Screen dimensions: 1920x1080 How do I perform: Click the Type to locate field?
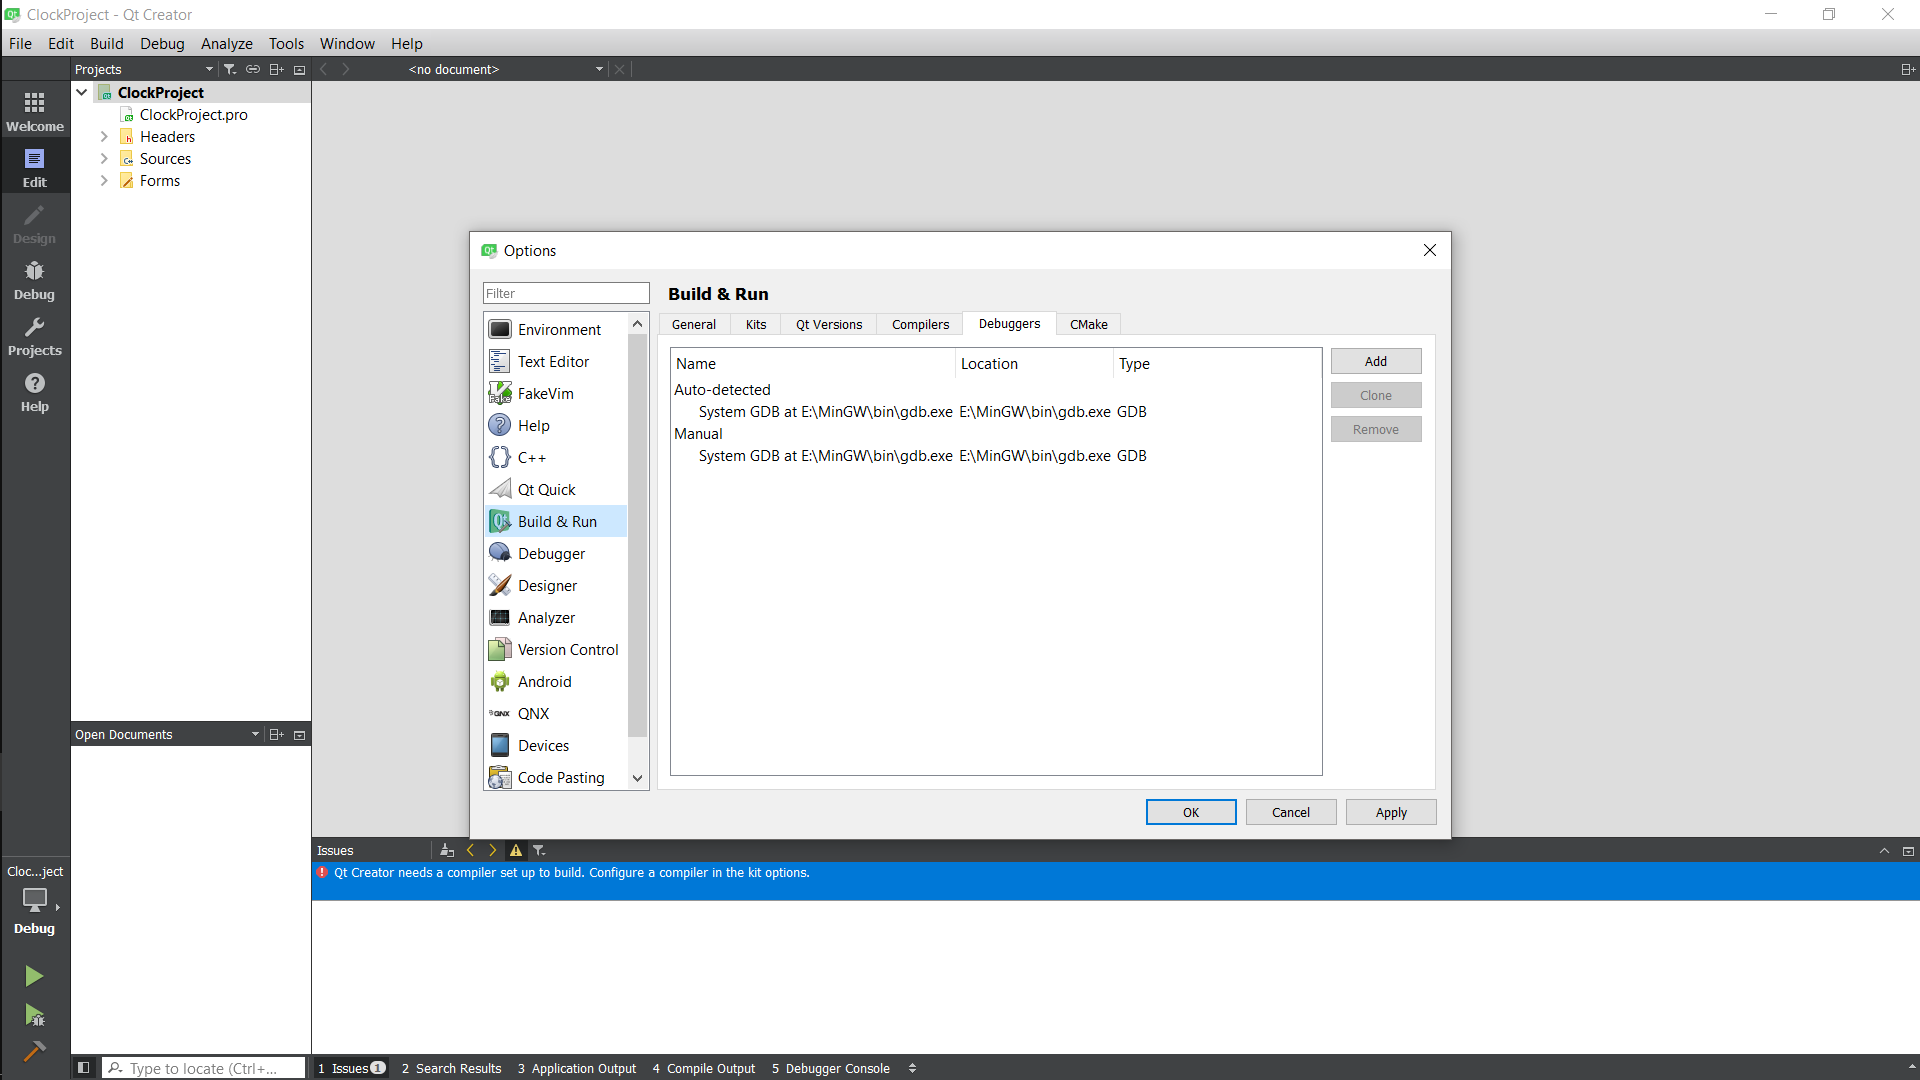(204, 1068)
